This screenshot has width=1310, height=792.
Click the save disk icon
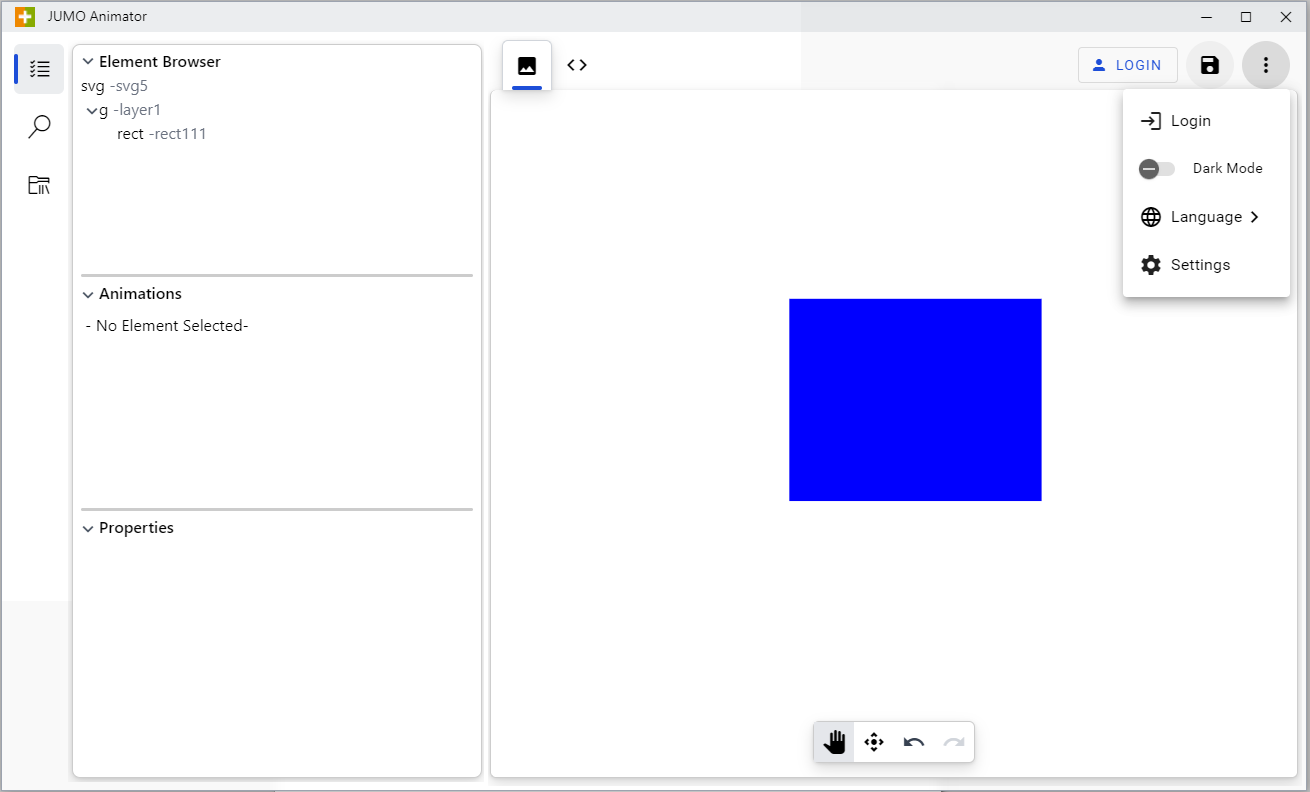tap(1209, 65)
